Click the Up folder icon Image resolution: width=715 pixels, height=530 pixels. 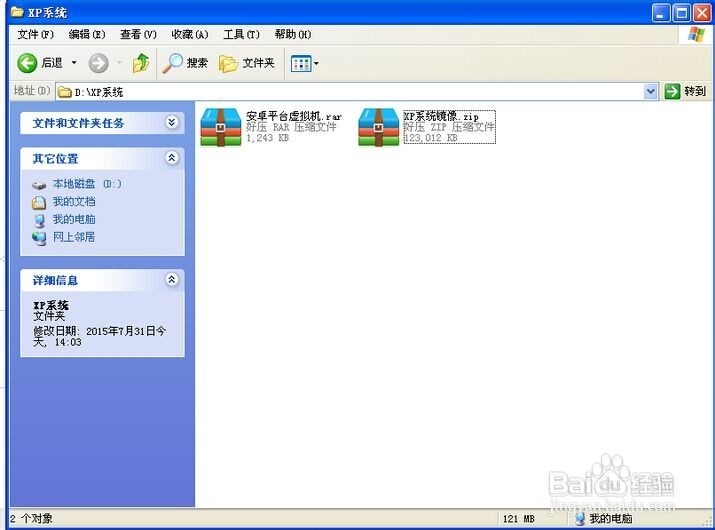coord(140,63)
